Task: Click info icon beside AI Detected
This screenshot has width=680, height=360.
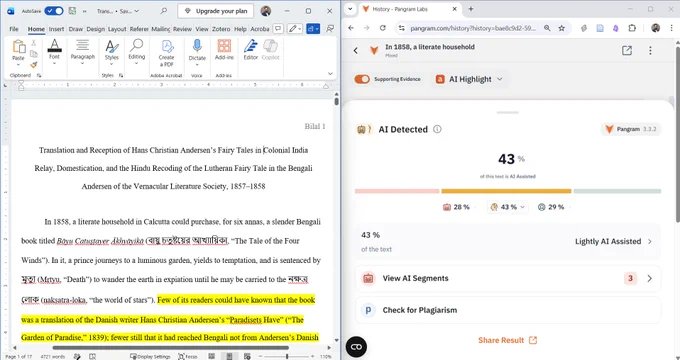Action: click(x=437, y=129)
